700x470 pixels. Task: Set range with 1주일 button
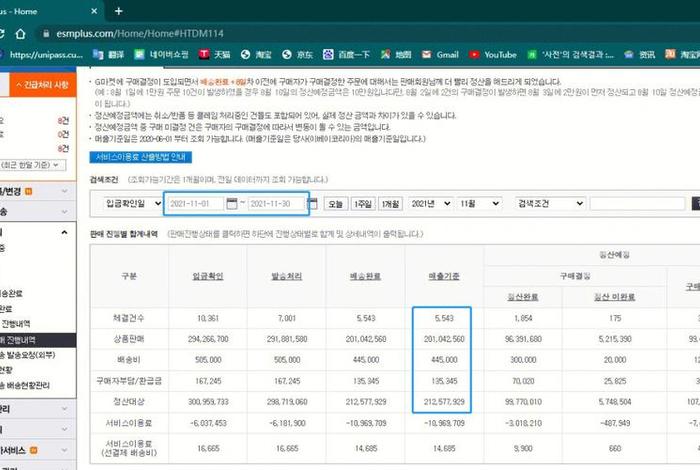point(363,204)
